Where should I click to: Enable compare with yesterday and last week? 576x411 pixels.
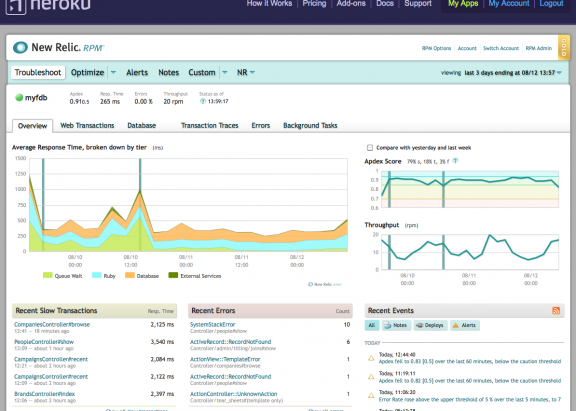pos(370,148)
